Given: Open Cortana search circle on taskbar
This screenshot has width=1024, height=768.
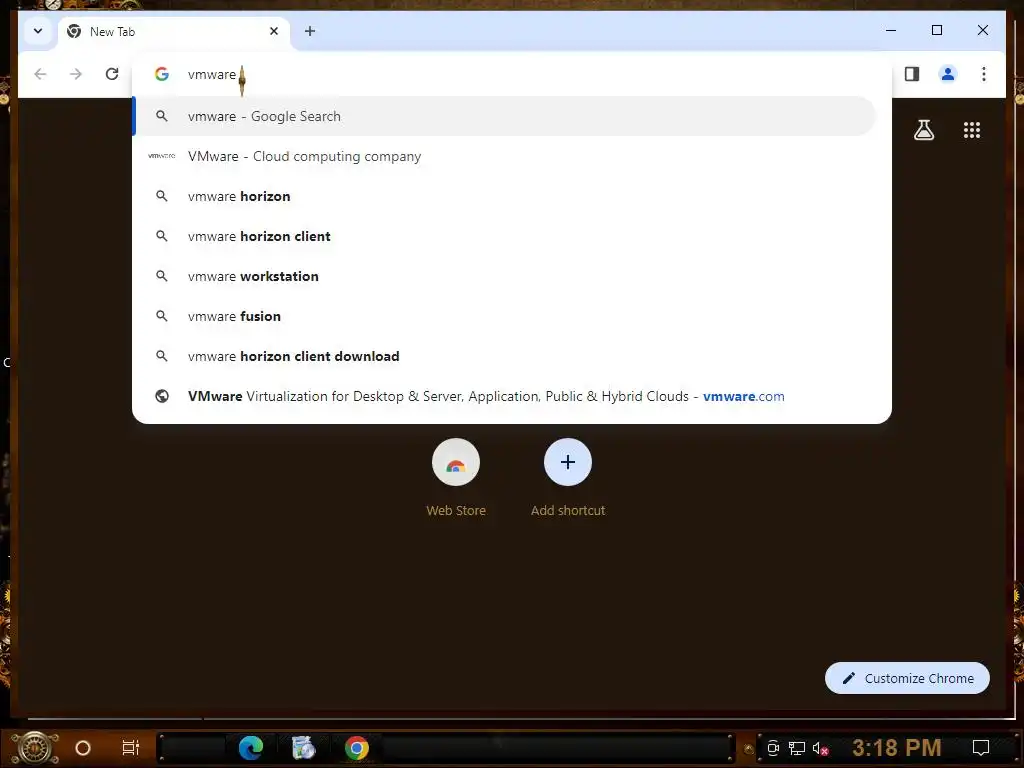Looking at the screenshot, I should 82,748.
